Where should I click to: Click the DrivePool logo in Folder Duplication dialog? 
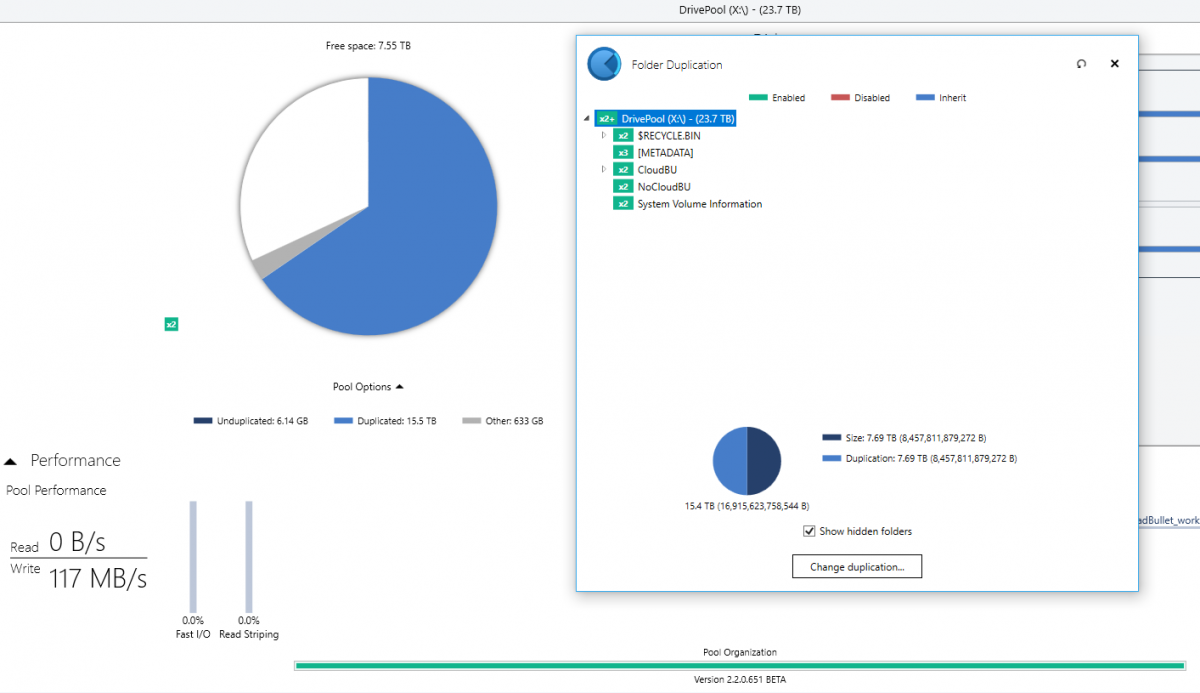pyautogui.click(x=604, y=64)
